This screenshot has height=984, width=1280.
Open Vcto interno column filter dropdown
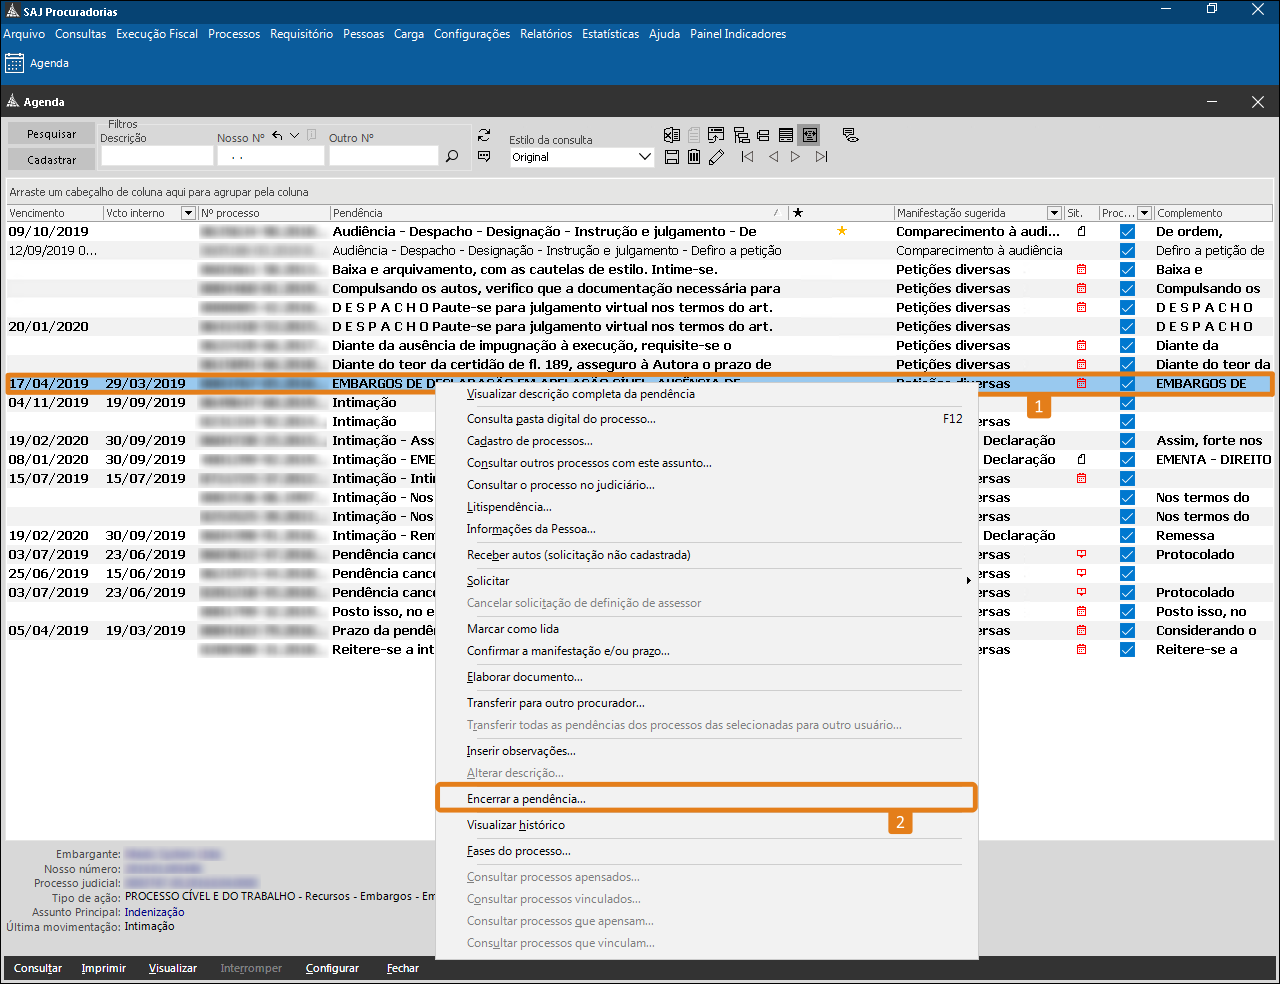(188, 213)
